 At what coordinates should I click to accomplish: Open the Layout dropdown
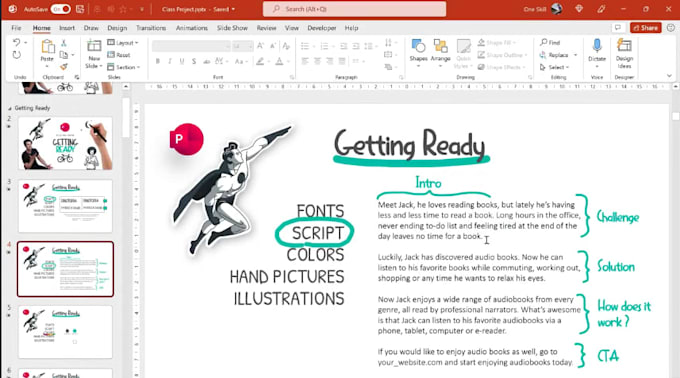tap(123, 42)
